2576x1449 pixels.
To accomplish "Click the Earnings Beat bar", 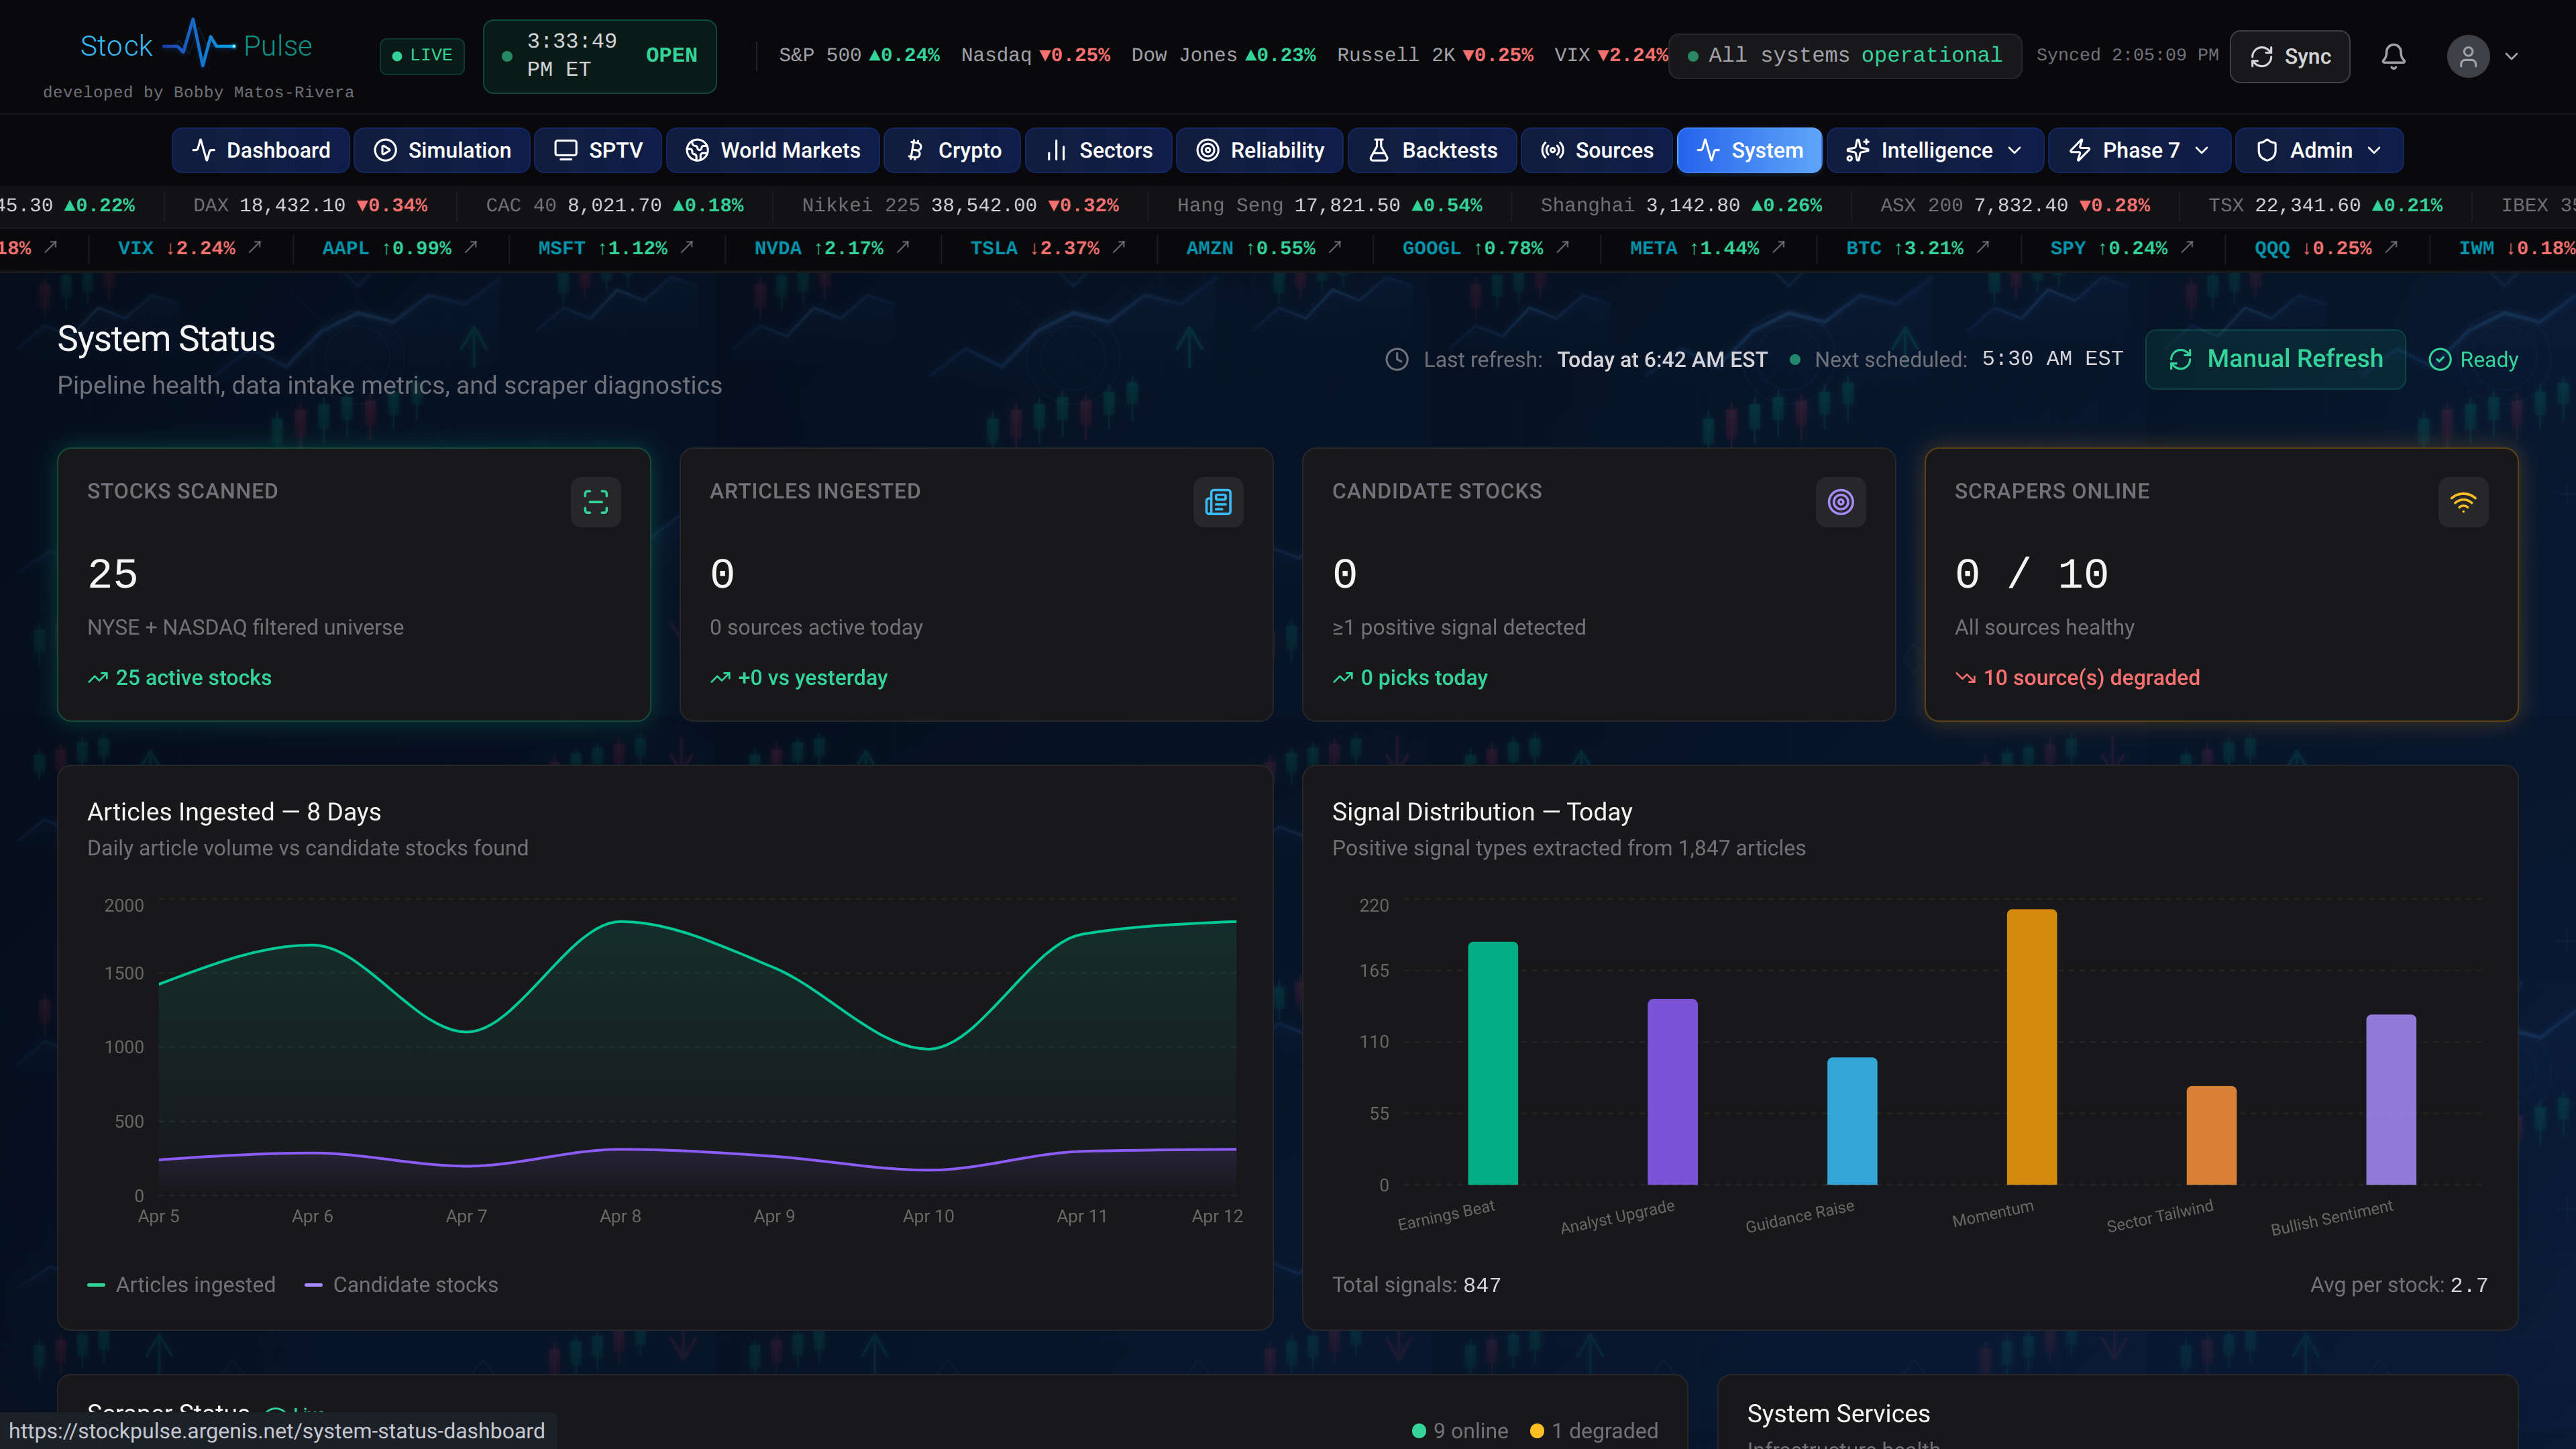I will point(1492,1063).
